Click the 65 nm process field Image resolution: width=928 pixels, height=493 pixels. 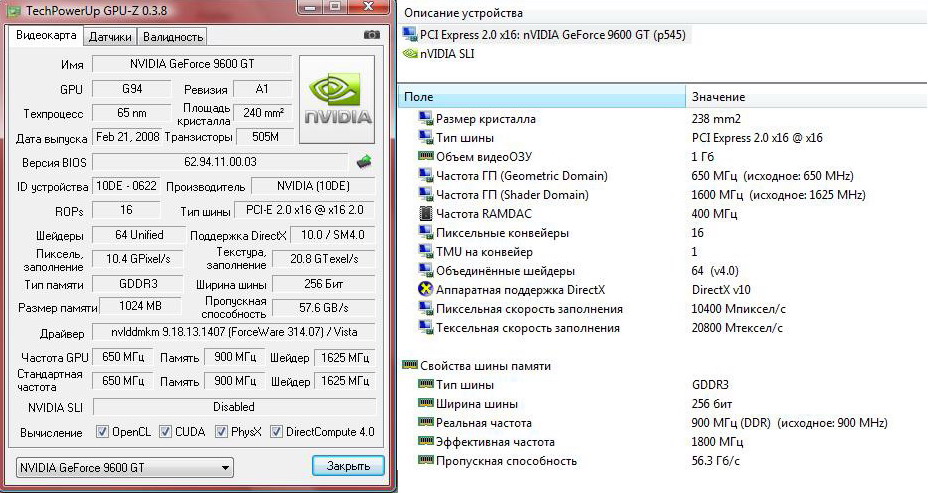(132, 112)
